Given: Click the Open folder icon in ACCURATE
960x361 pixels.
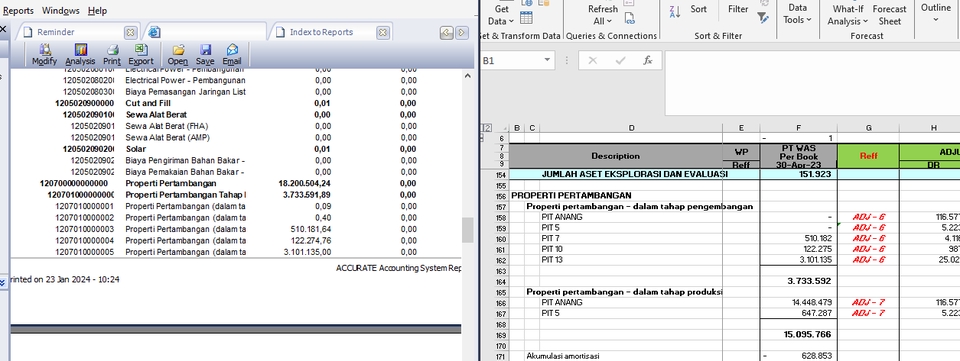Looking at the screenshot, I should (178, 54).
